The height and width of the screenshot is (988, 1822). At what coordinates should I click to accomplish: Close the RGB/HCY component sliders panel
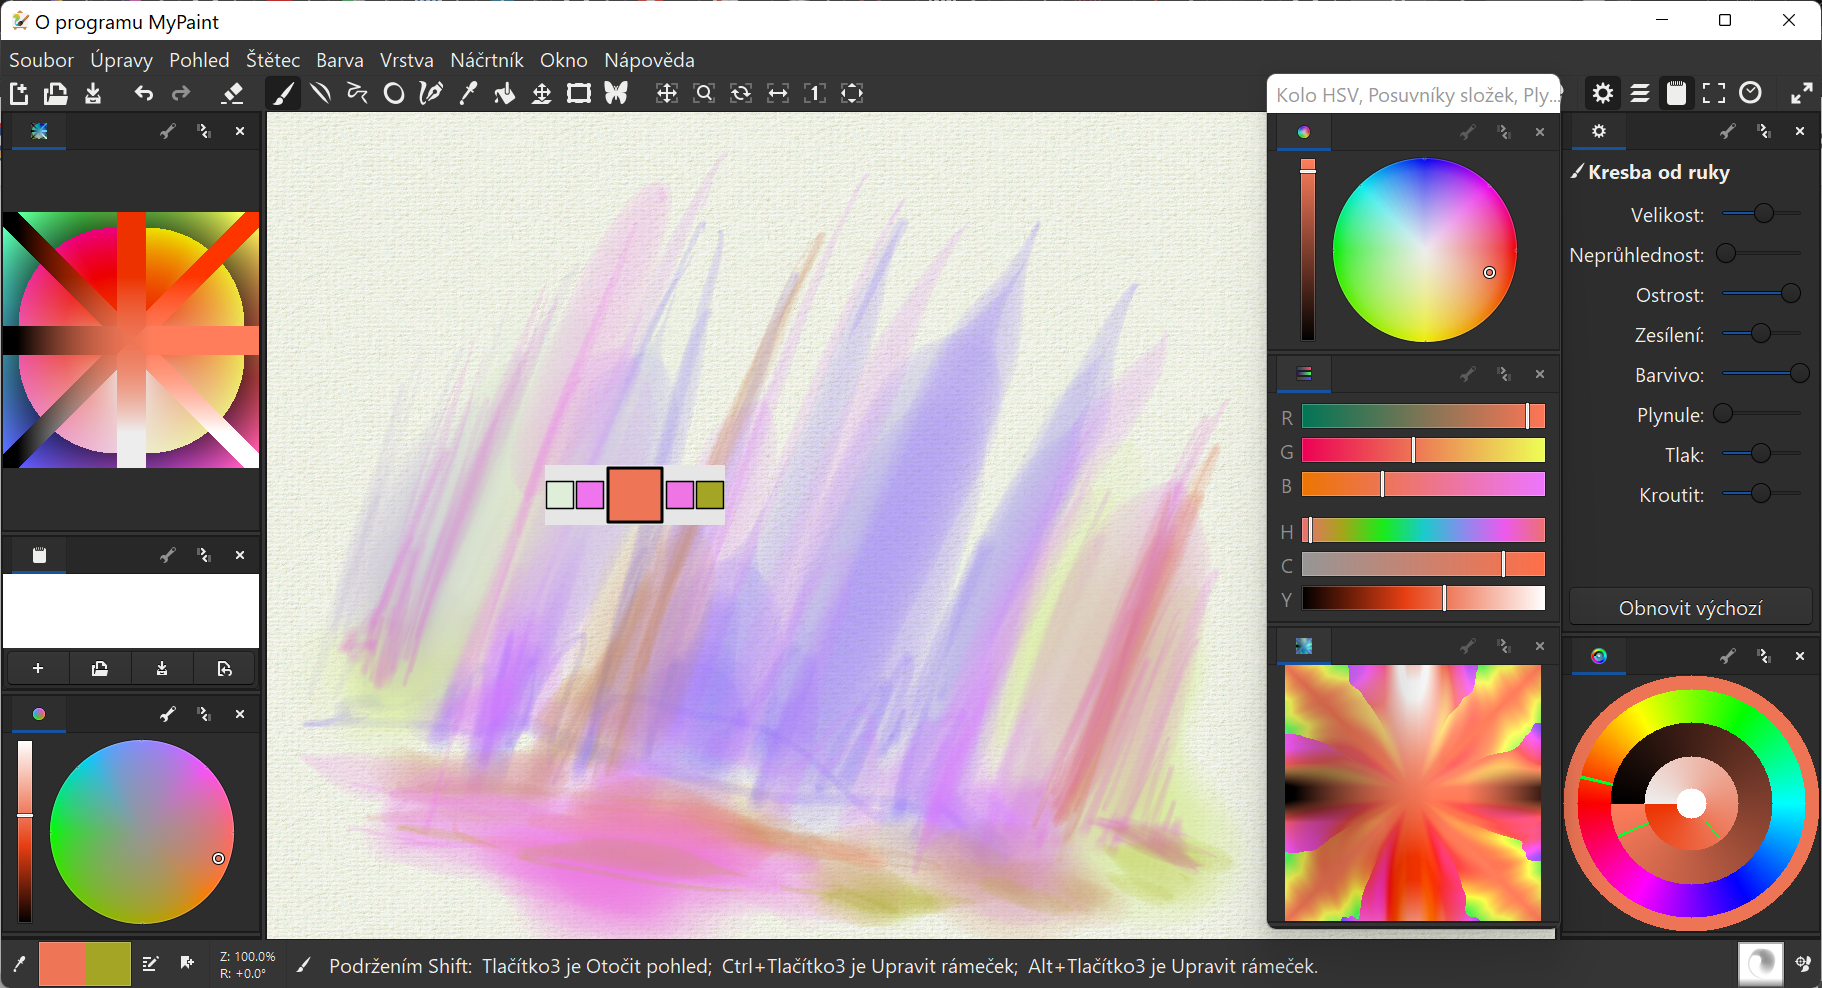click(x=1540, y=374)
